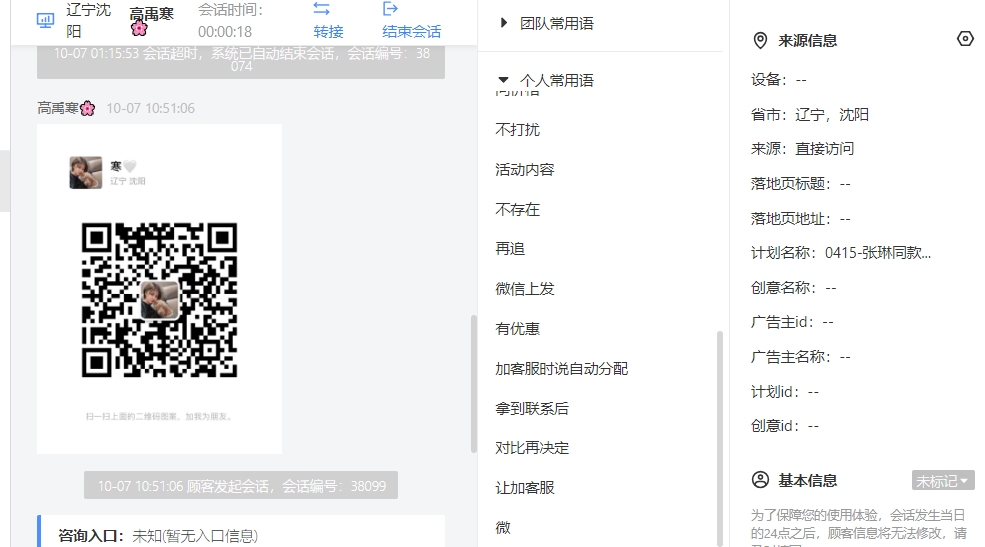This screenshot has height=547, width=985.
Task: Click the chat panel vertical scrollbar
Action: pos(474,383)
